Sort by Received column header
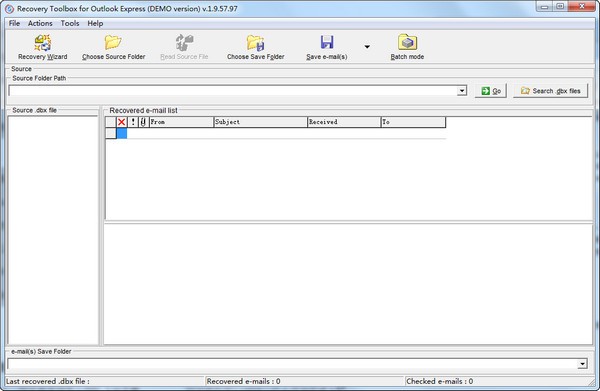Image resolution: width=600 pixels, height=391 pixels. tap(344, 122)
